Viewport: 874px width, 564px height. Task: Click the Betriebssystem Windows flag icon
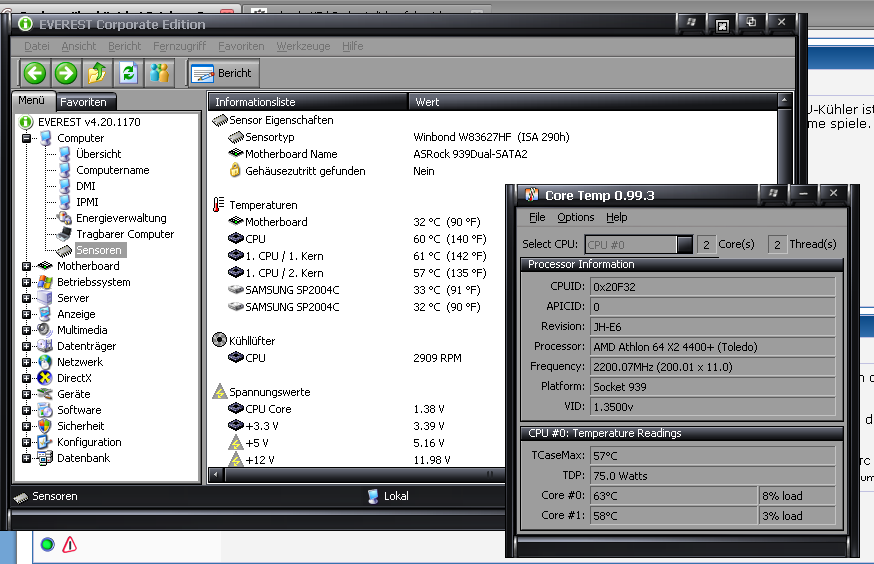click(45, 282)
